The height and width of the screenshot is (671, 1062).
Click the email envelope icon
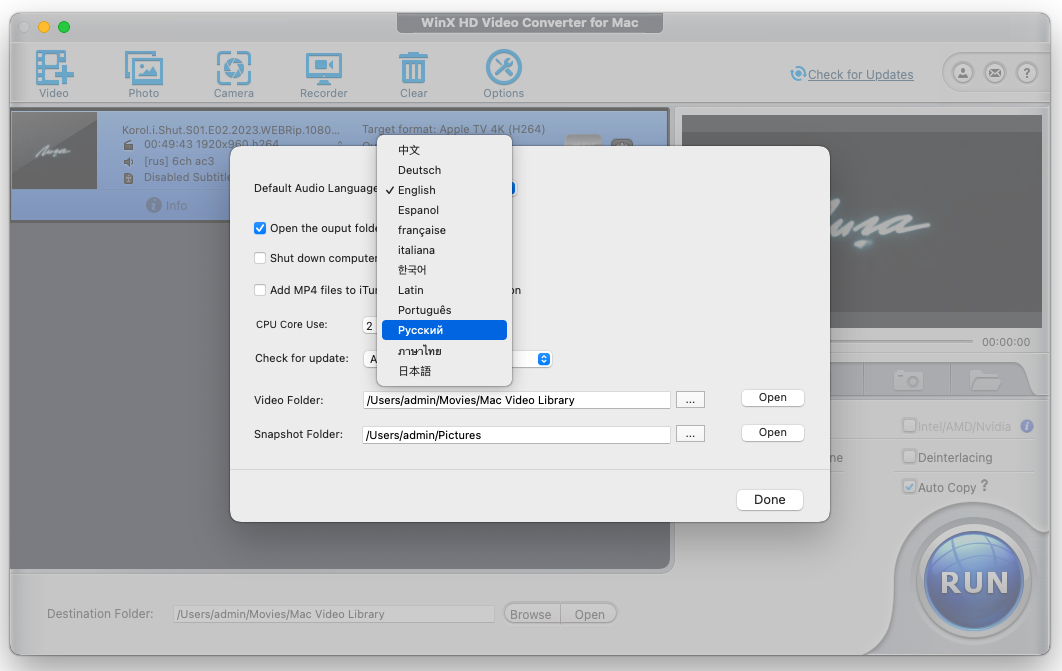click(994, 72)
